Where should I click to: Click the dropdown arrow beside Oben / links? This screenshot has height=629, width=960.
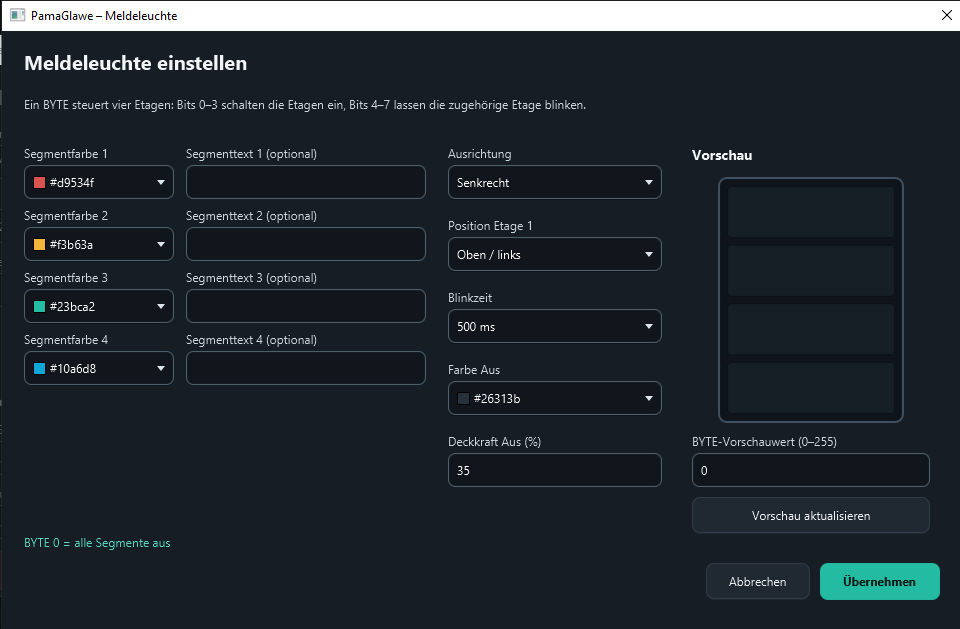[x=648, y=254]
